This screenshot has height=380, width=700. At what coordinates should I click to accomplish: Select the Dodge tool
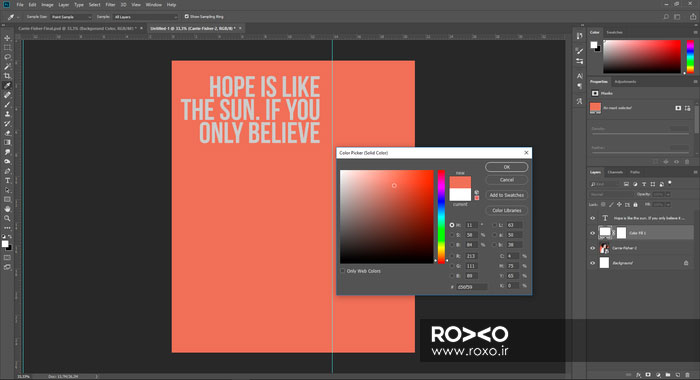click(x=7, y=161)
